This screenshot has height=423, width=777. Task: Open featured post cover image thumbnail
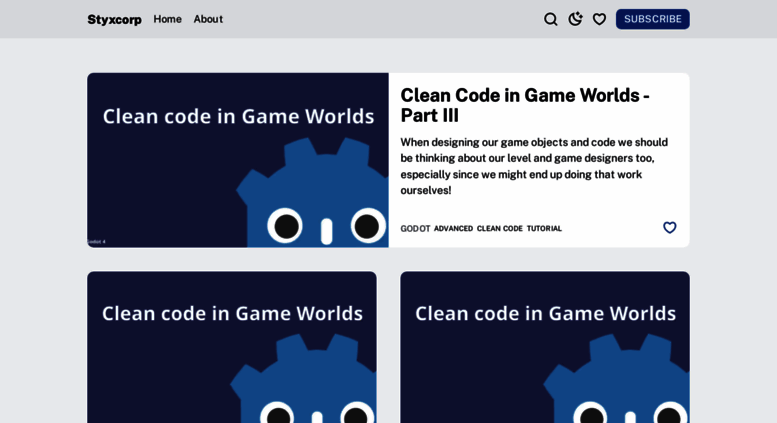point(238,160)
